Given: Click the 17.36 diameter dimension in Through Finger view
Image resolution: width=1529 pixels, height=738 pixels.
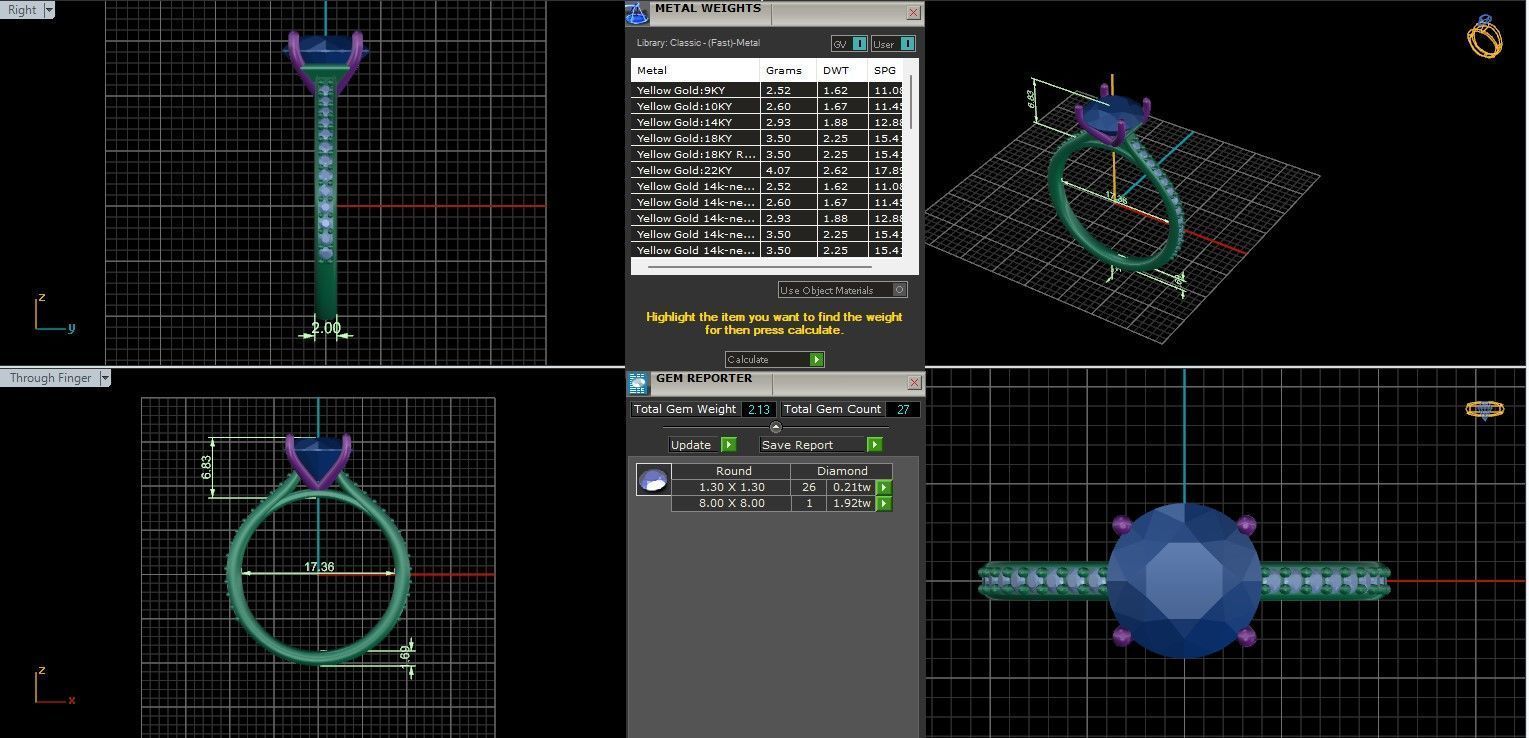Looking at the screenshot, I should [319, 567].
